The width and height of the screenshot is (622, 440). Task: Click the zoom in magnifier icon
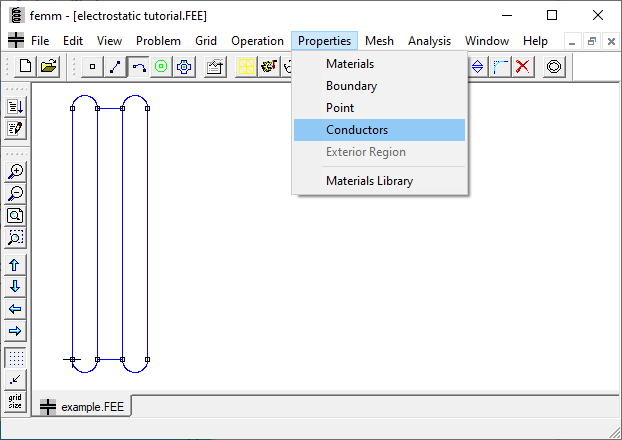pos(16,171)
